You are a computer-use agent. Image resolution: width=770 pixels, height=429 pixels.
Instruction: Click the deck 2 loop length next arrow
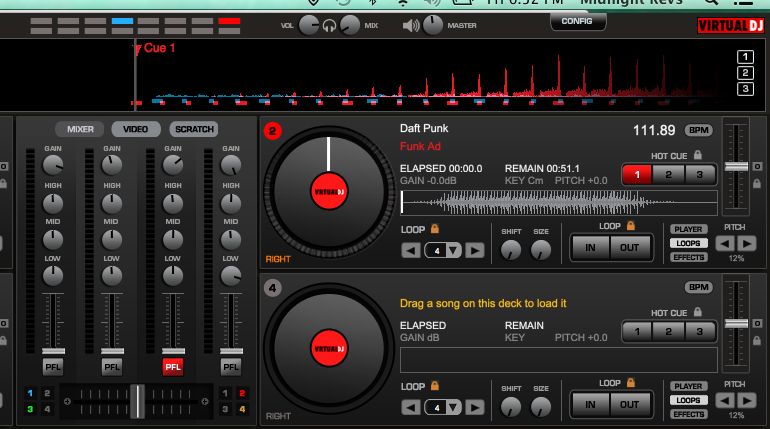click(474, 250)
